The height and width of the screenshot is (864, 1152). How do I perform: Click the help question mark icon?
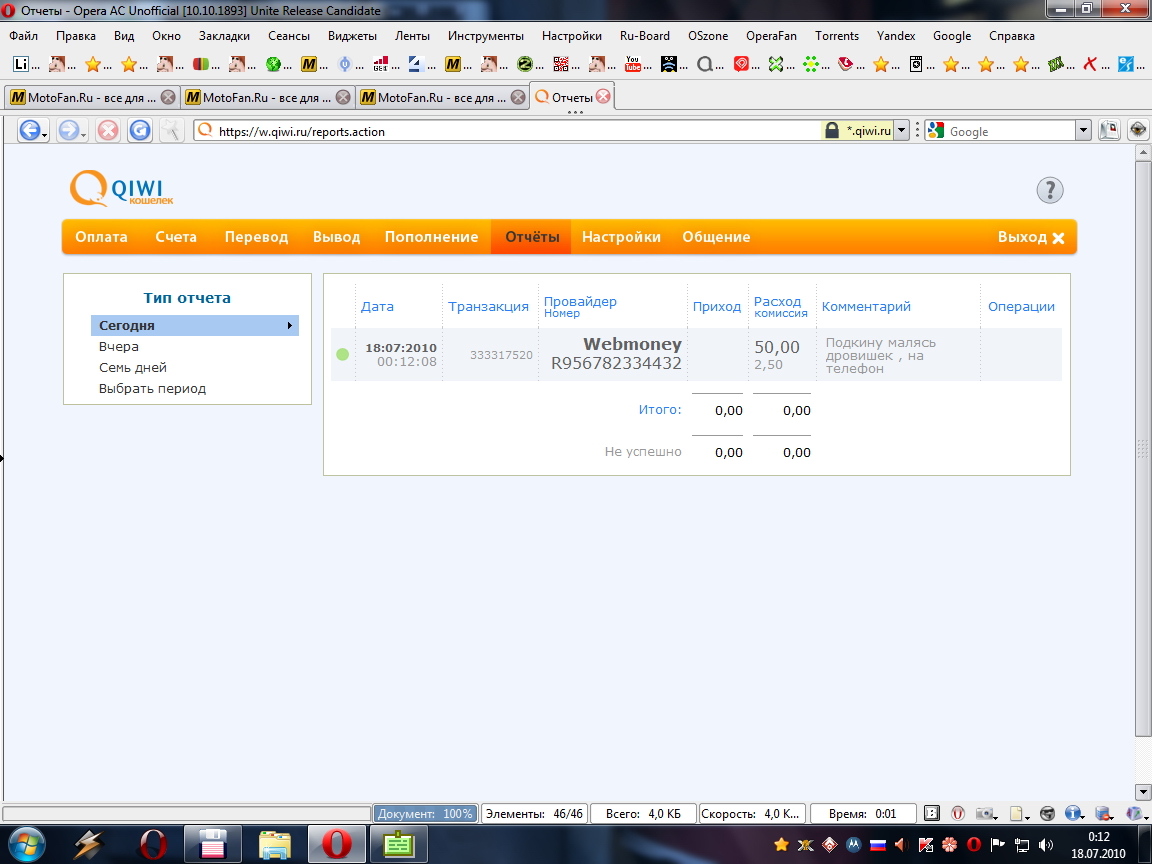point(1050,190)
